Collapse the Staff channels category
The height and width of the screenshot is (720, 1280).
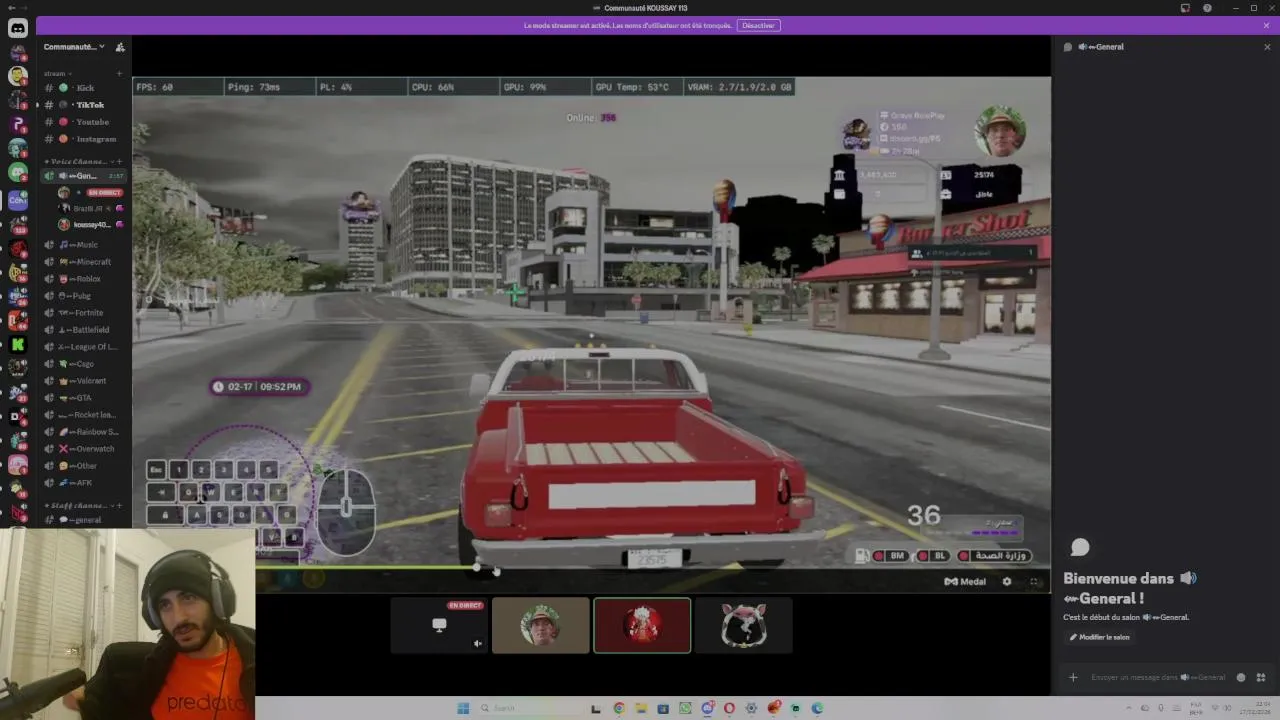point(78,506)
